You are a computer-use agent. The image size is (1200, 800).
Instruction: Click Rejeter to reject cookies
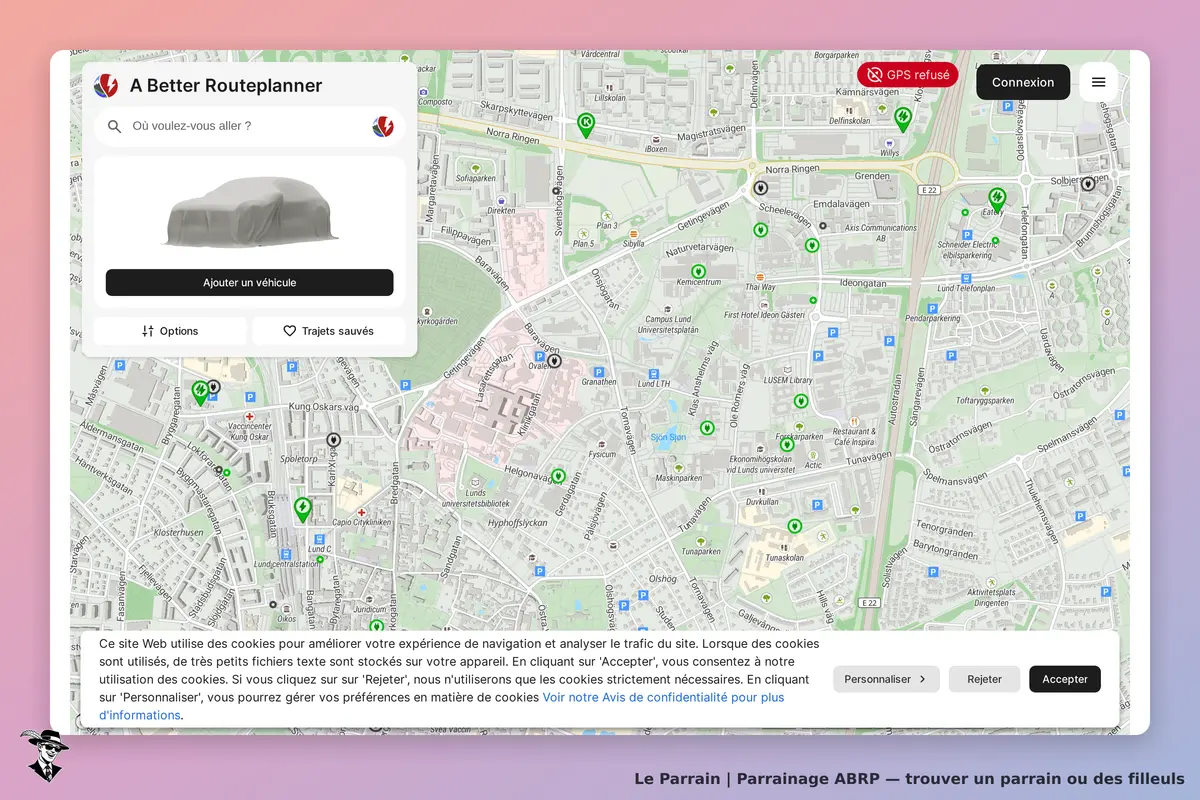pyautogui.click(x=984, y=679)
